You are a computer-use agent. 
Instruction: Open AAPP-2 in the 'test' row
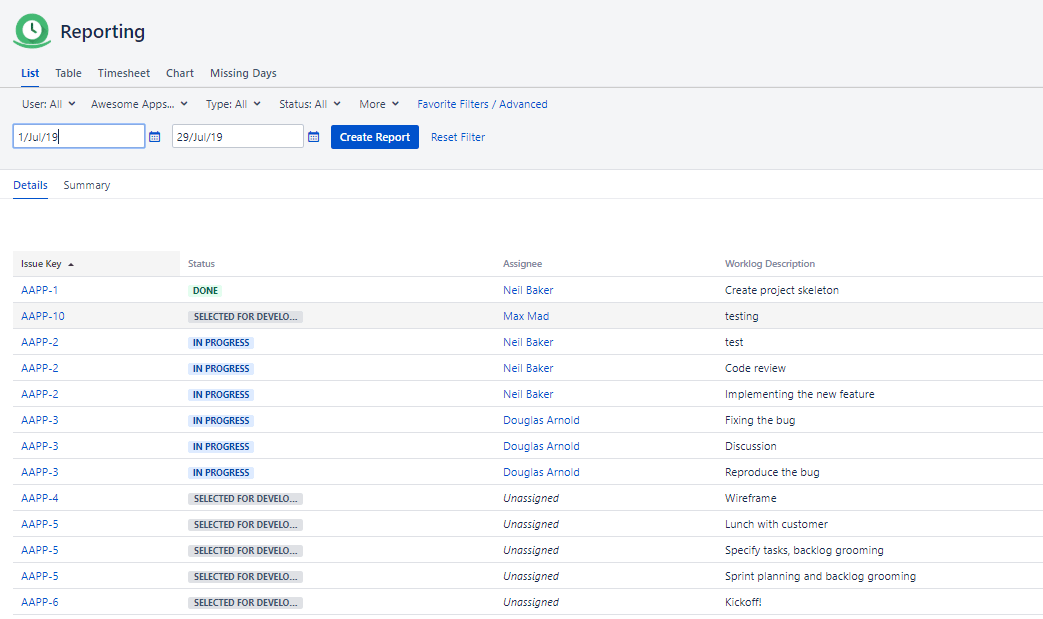[39, 342]
